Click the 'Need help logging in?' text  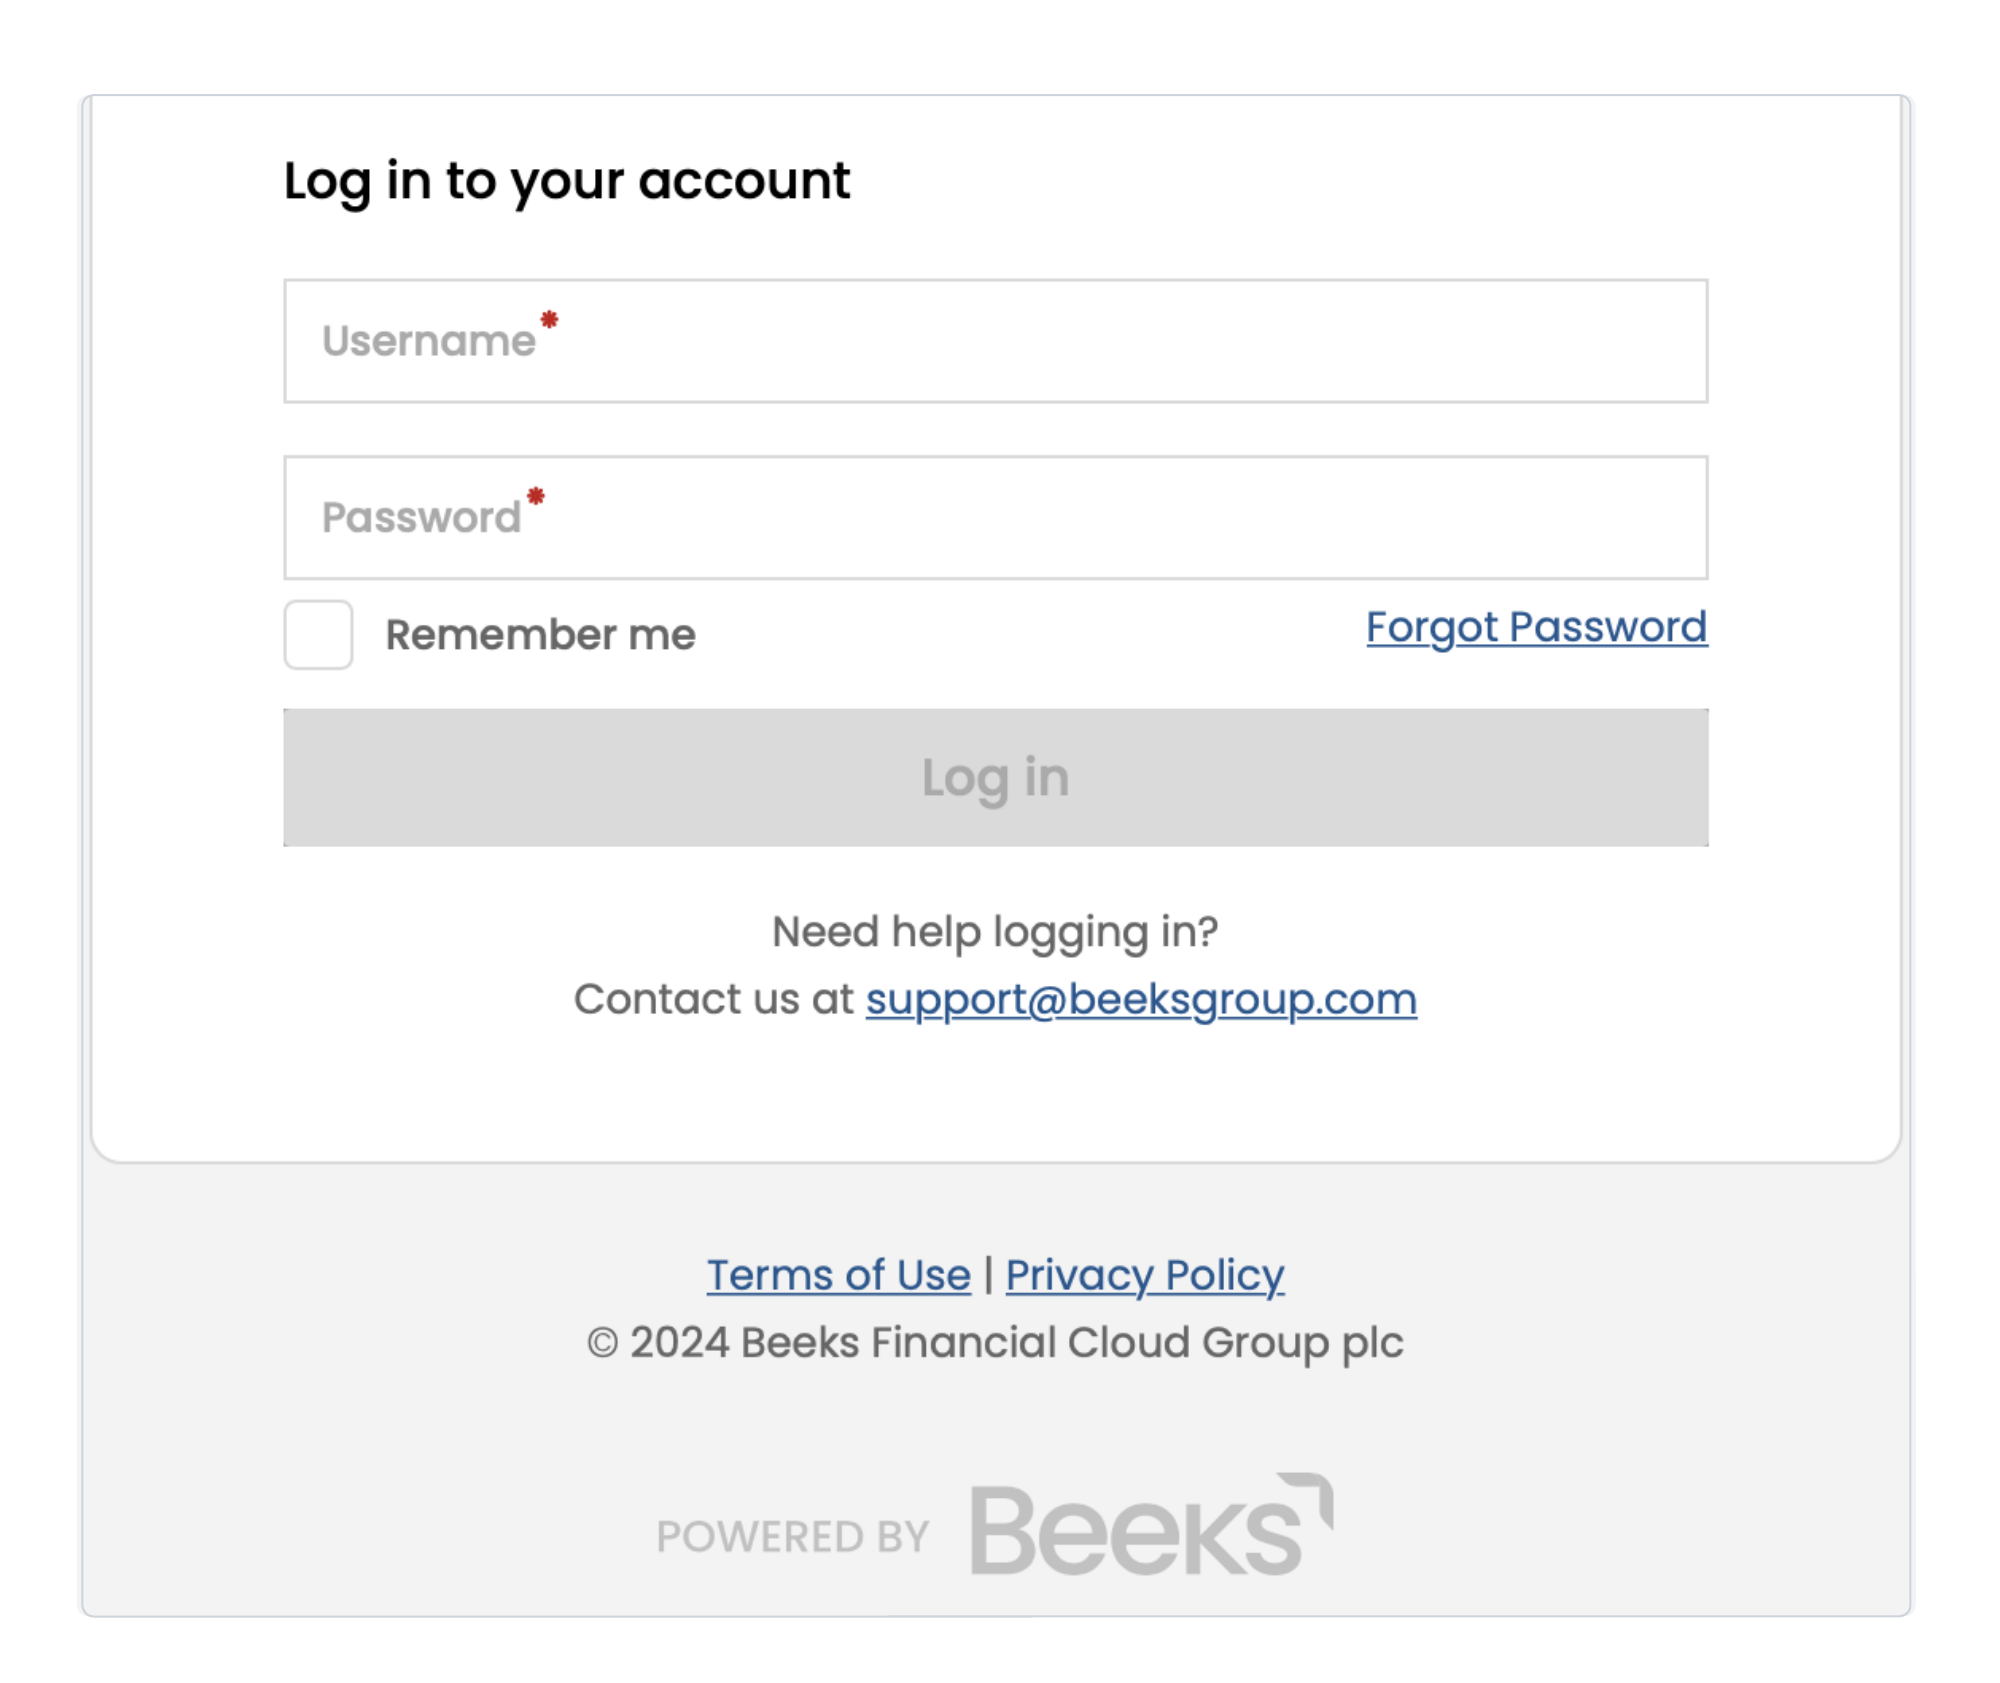coord(995,932)
